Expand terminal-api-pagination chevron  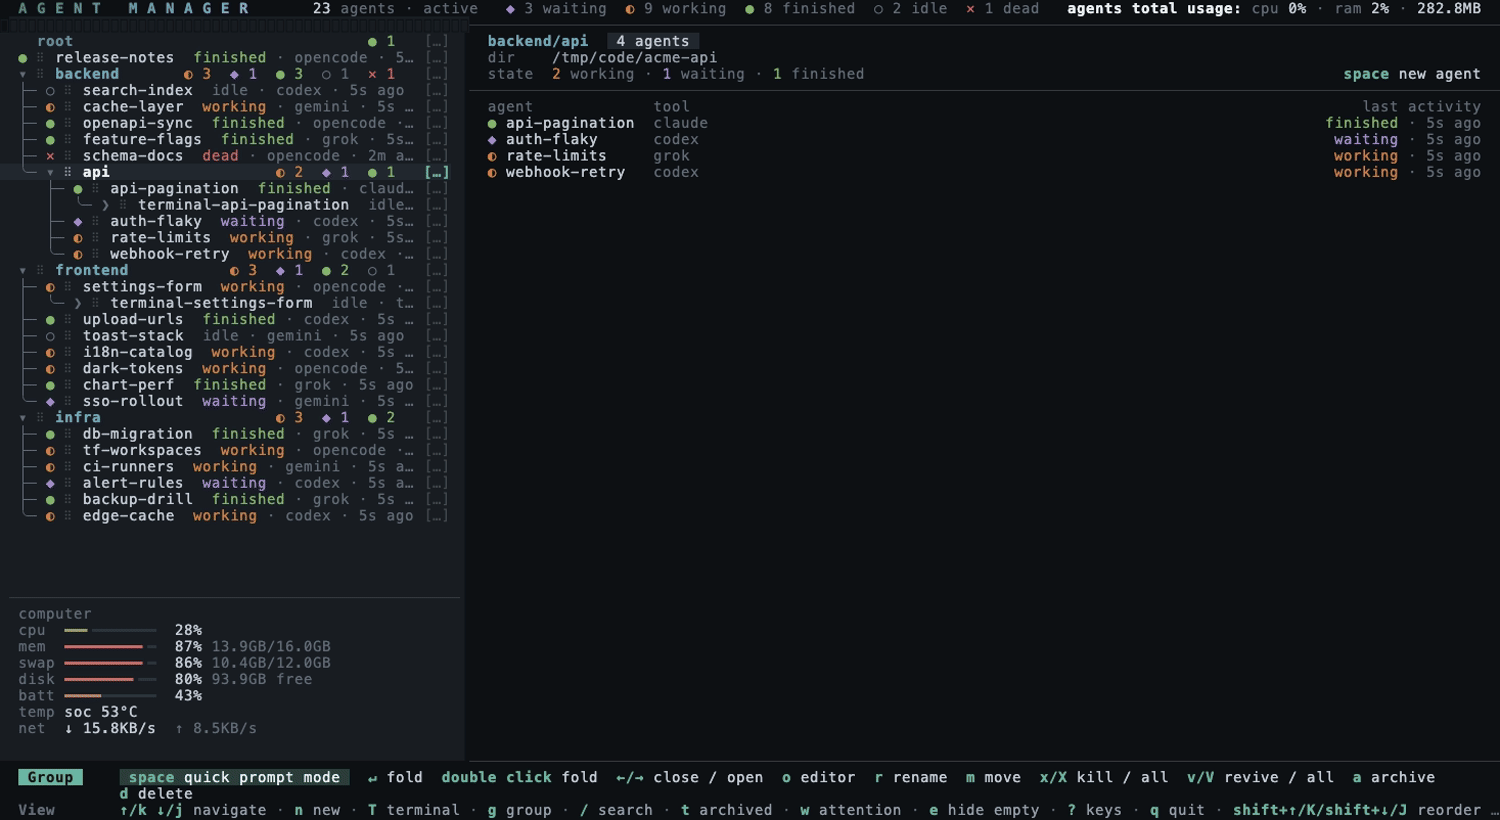[105, 205]
